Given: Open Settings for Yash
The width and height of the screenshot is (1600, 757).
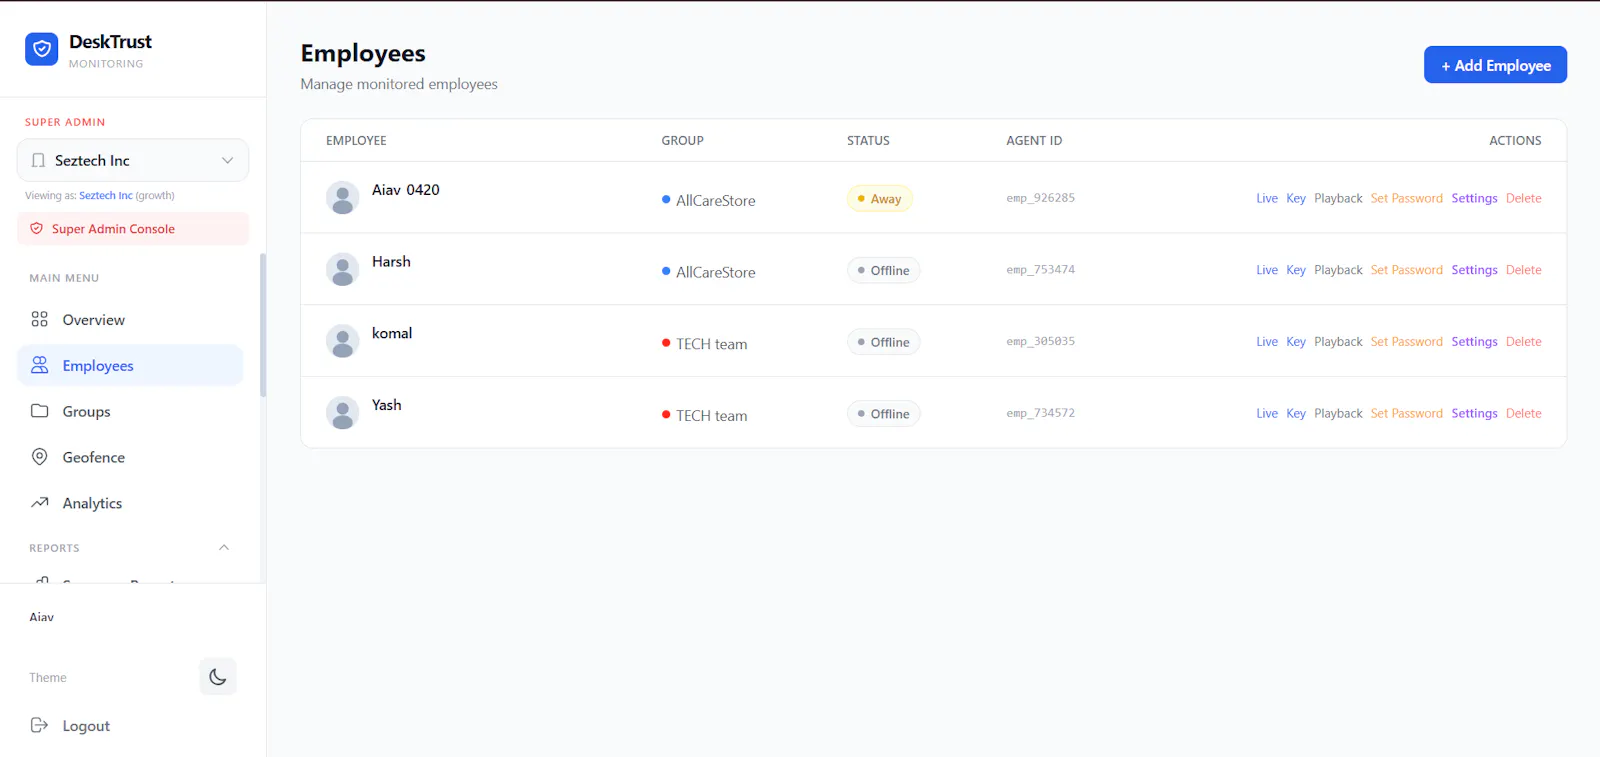Looking at the screenshot, I should [x=1474, y=413].
